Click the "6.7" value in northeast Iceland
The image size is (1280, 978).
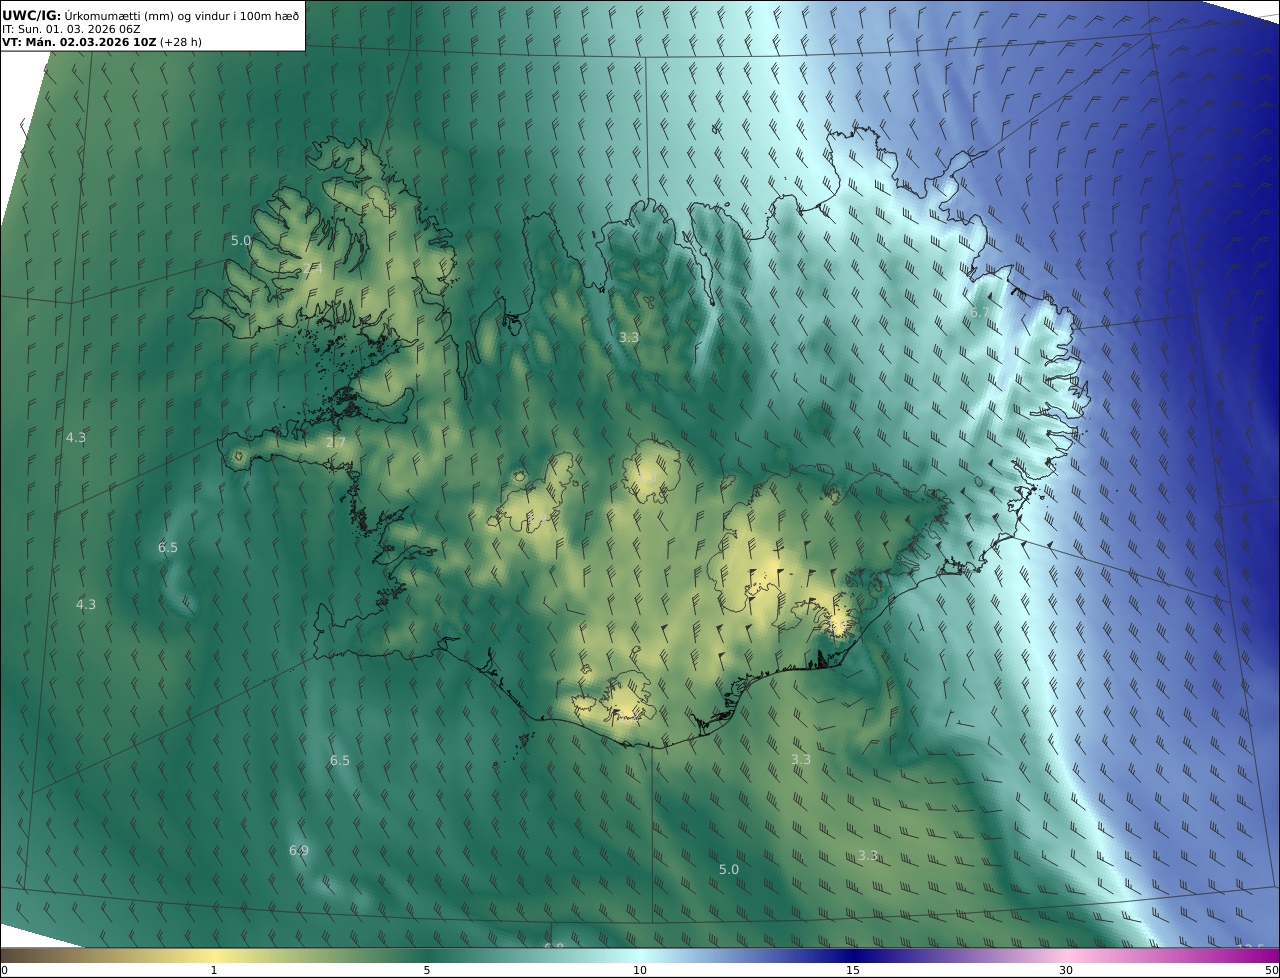pos(980,313)
